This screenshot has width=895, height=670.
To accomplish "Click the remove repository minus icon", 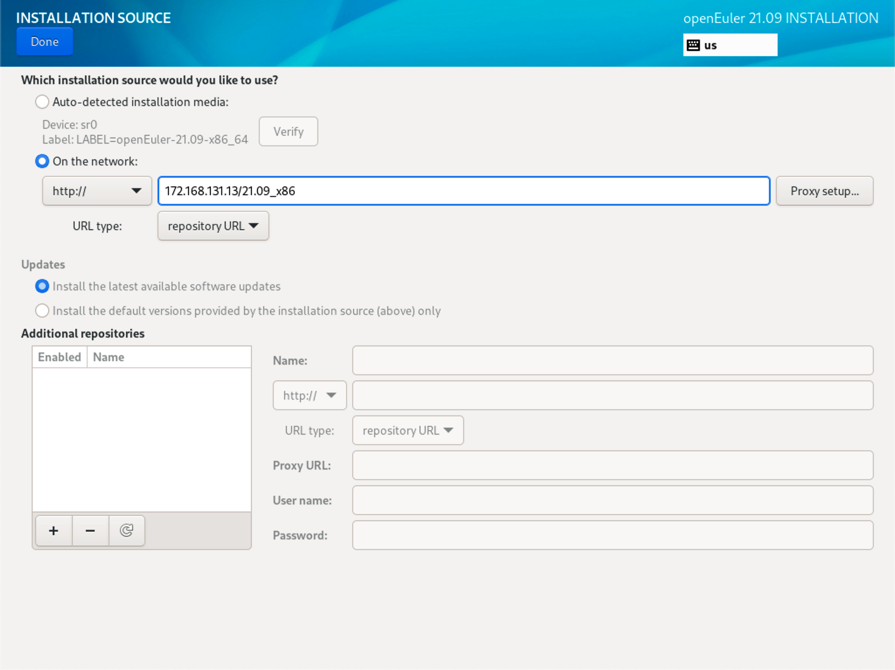I will tap(90, 531).
